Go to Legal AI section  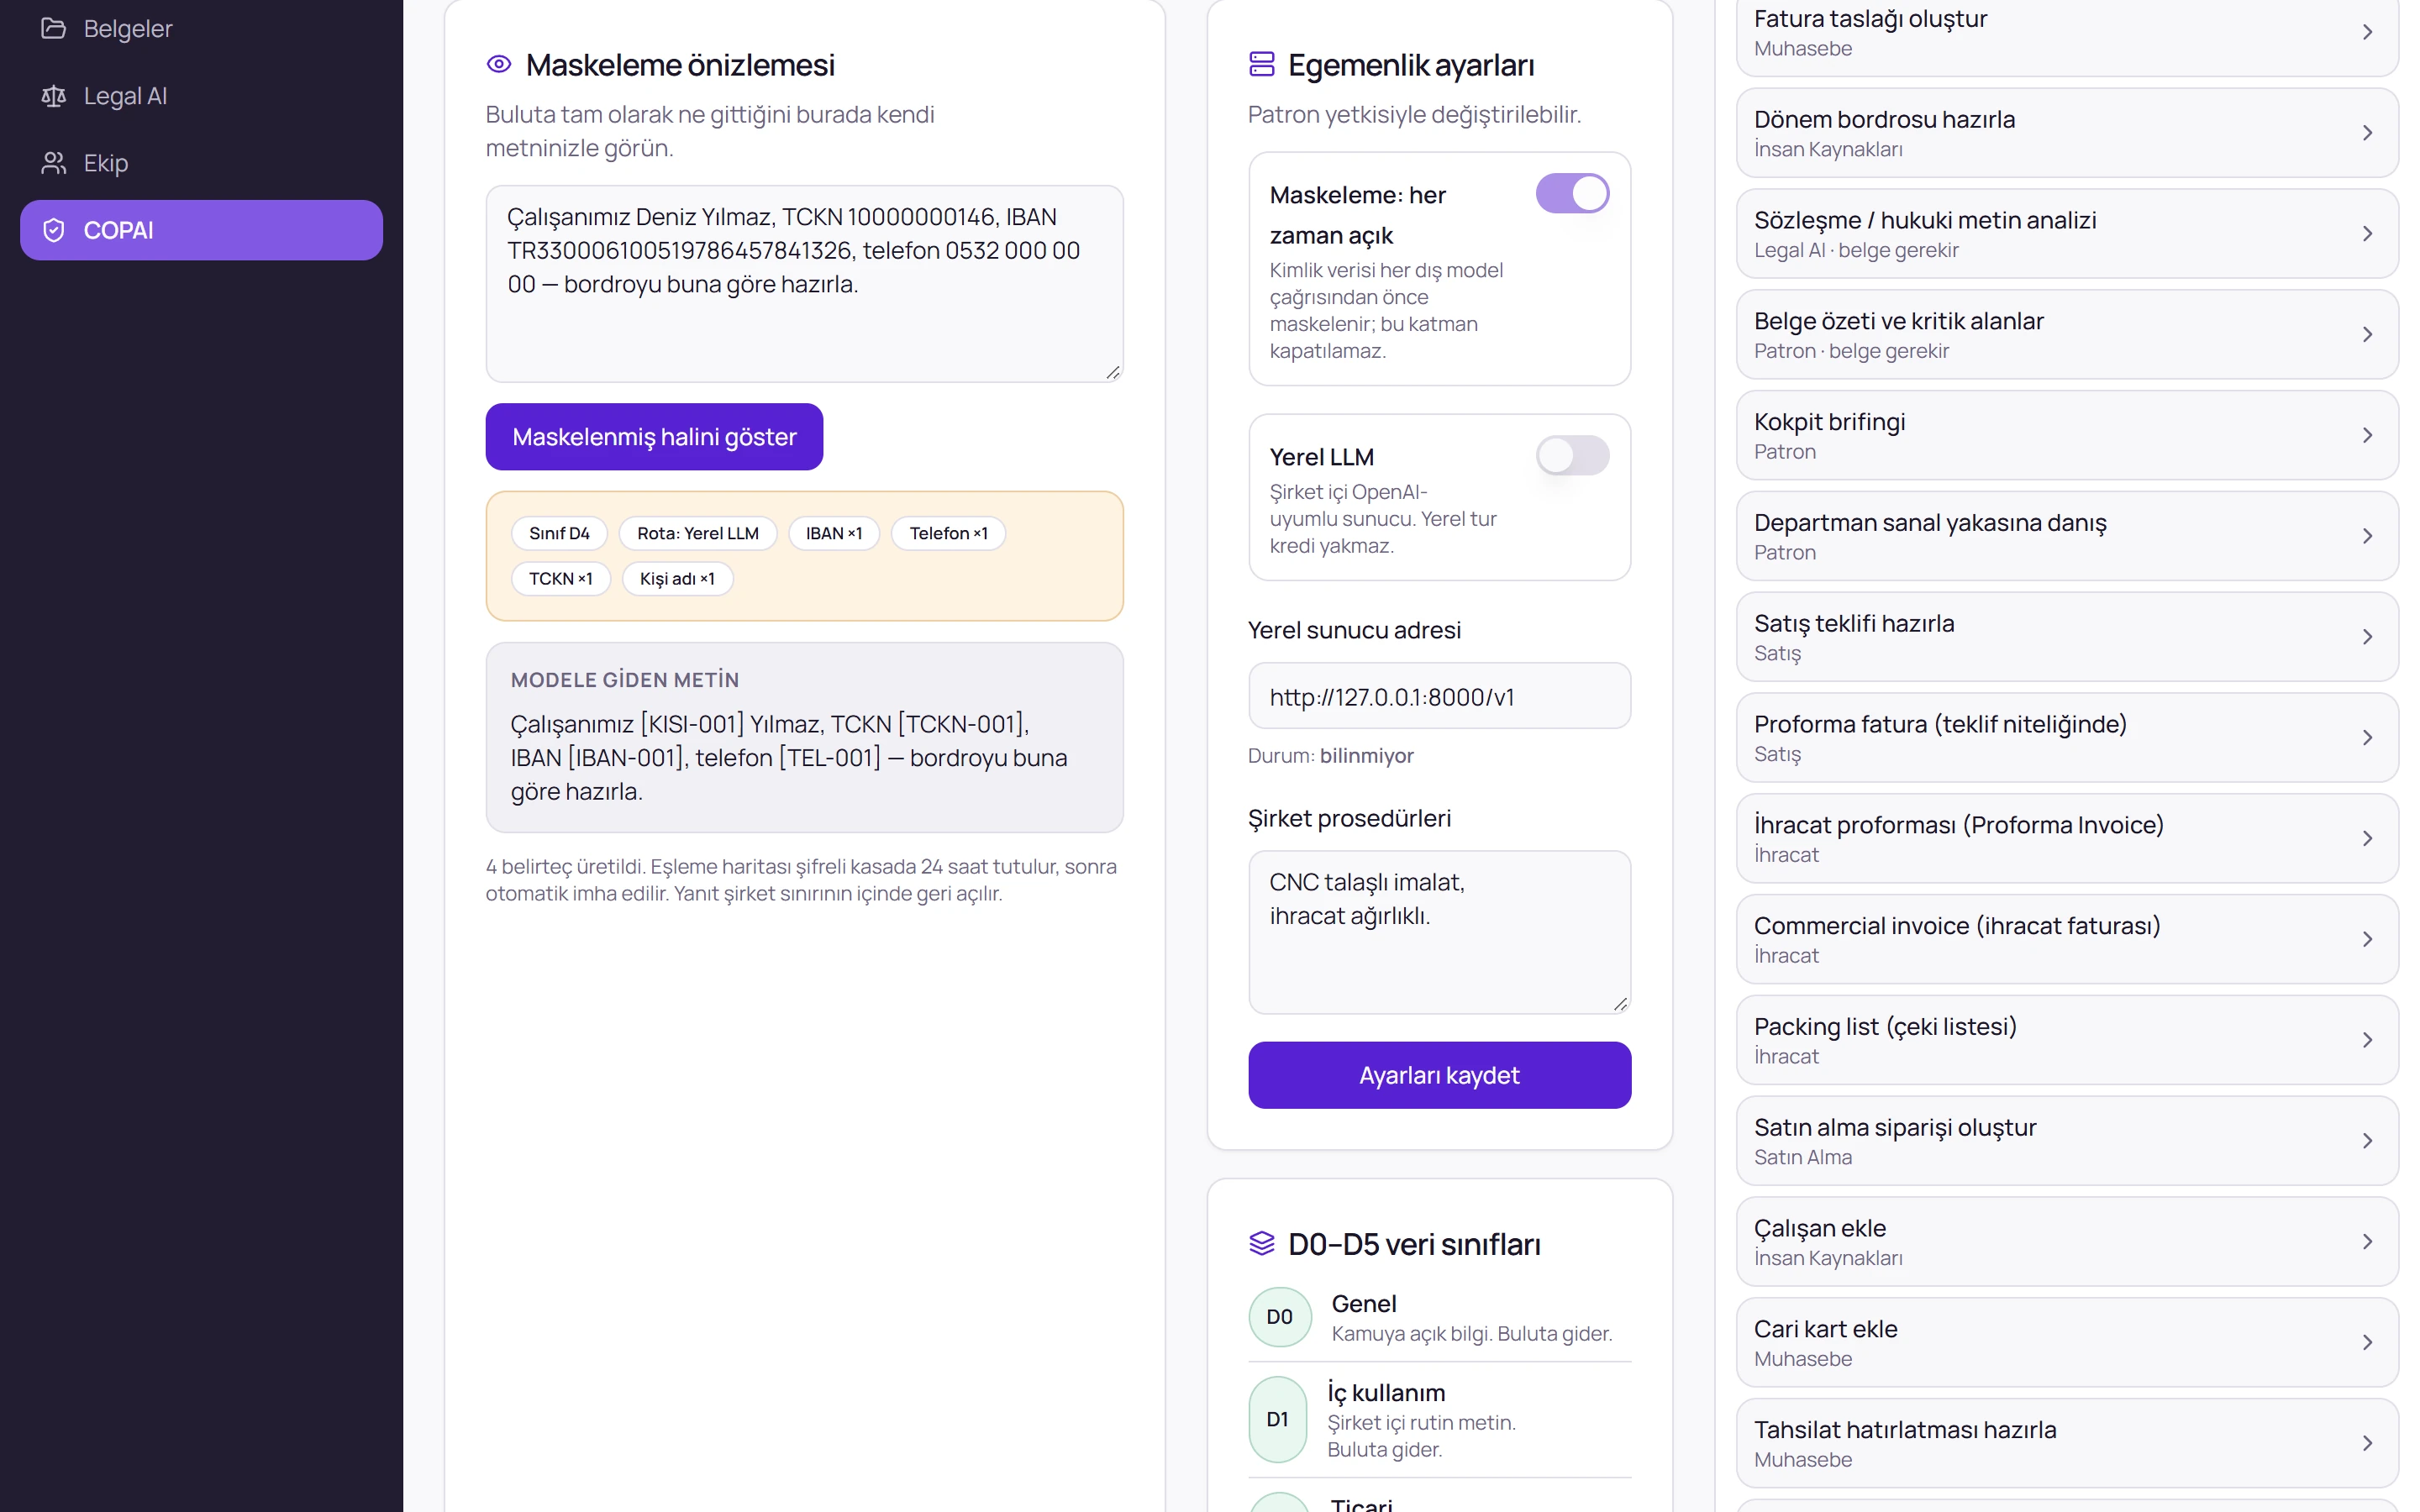[201, 96]
